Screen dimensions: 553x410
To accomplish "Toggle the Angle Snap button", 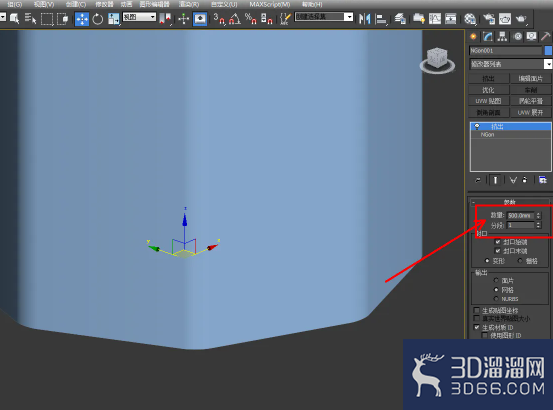I will [235, 19].
